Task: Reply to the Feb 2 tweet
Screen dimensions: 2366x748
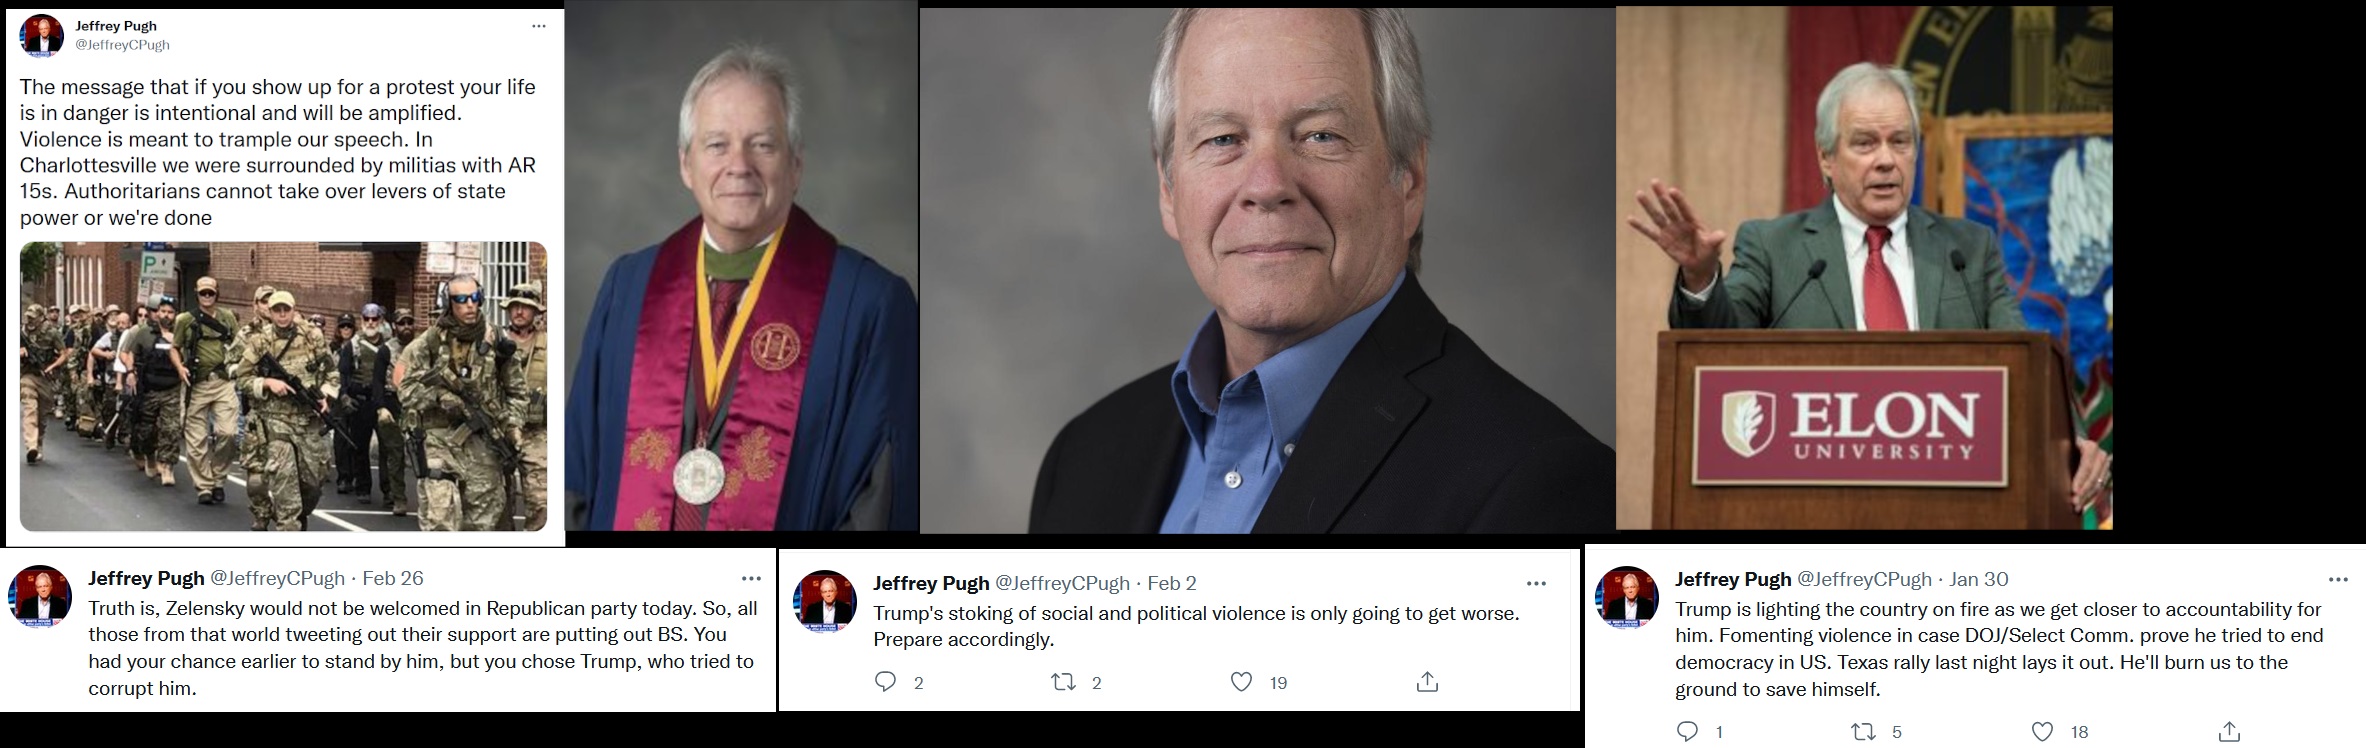Action: coord(886,682)
